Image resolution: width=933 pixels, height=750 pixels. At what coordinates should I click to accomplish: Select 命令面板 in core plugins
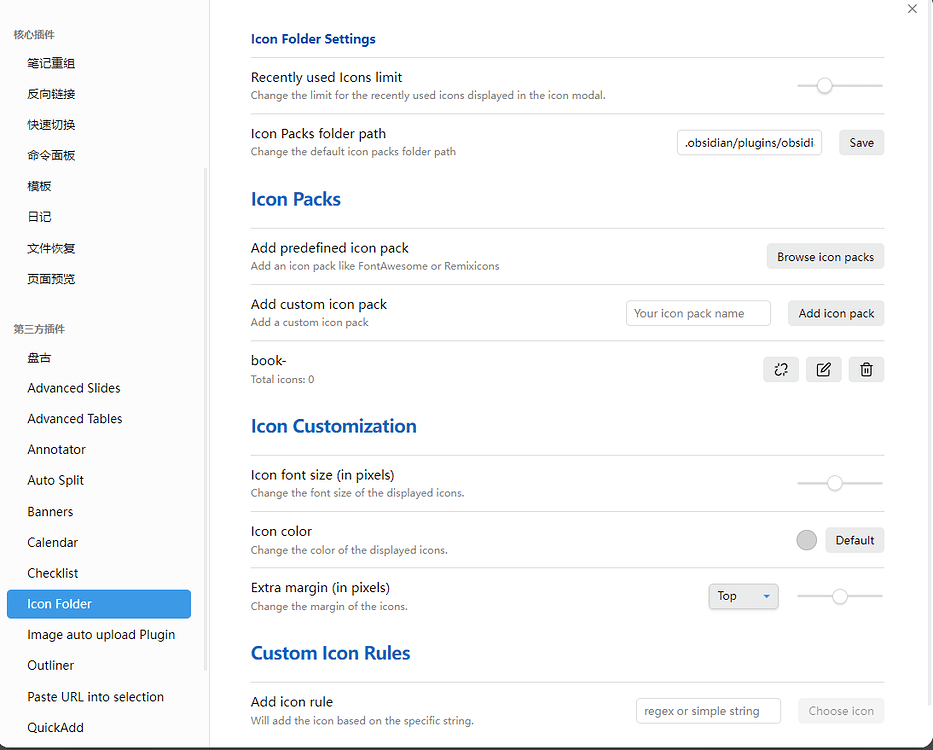(51, 155)
